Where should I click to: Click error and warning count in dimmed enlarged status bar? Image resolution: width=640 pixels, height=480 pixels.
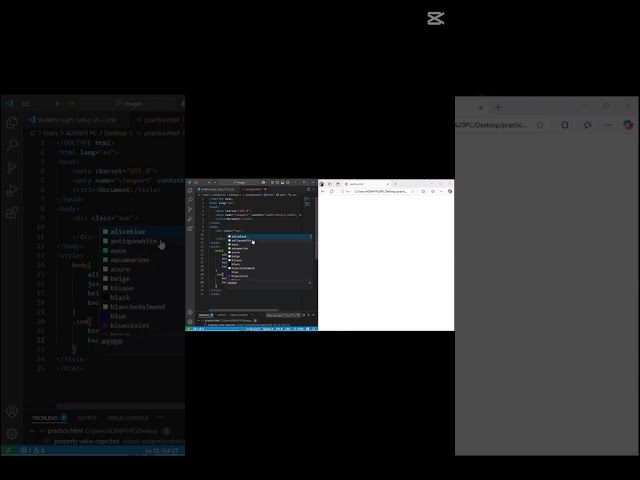[32, 450]
